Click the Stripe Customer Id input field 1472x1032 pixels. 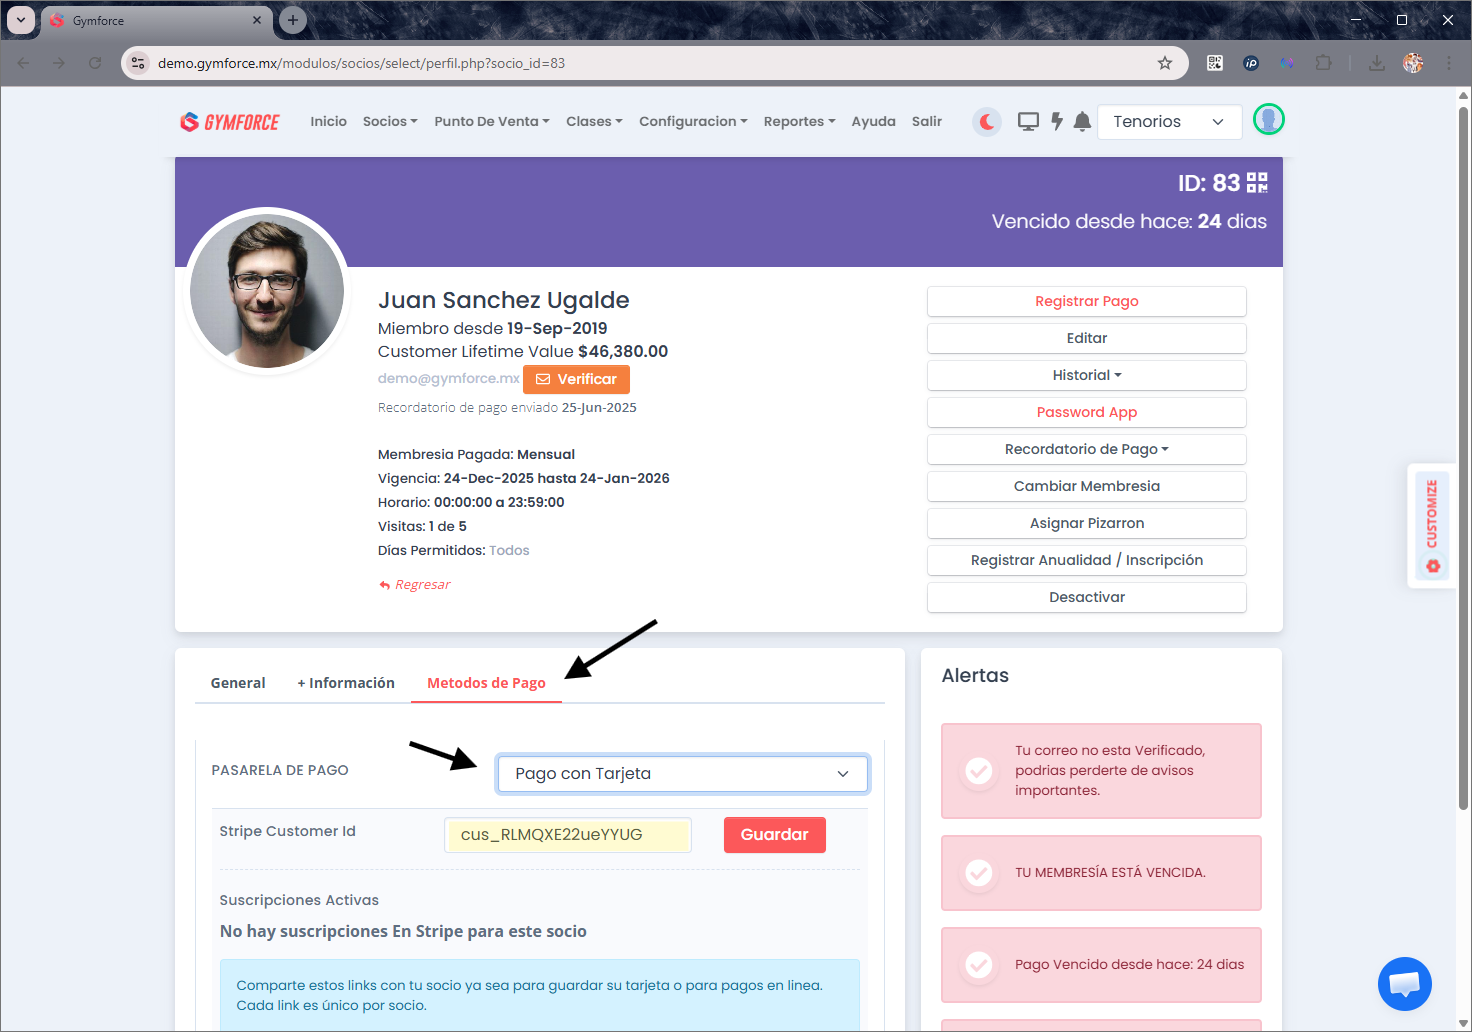click(567, 834)
